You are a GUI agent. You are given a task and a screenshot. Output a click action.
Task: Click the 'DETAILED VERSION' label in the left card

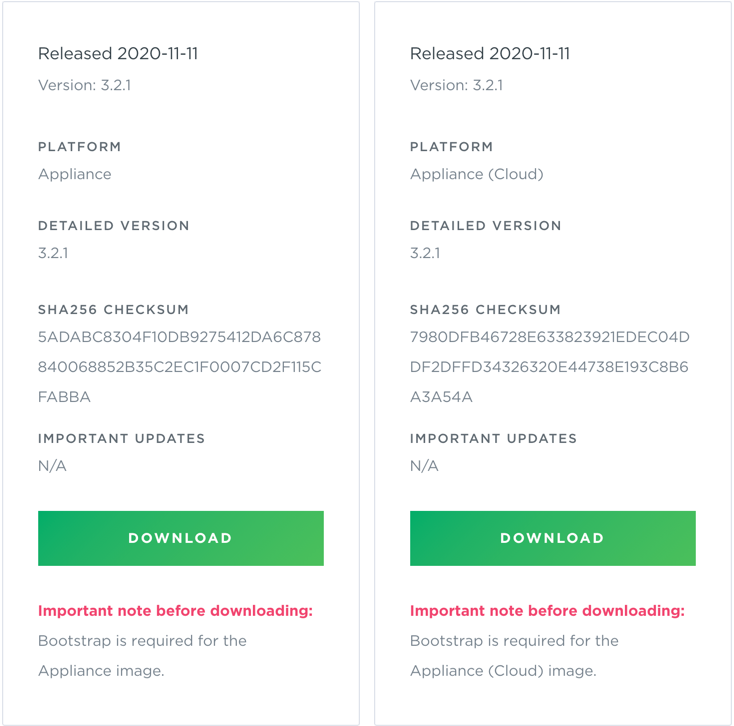pyautogui.click(x=114, y=226)
